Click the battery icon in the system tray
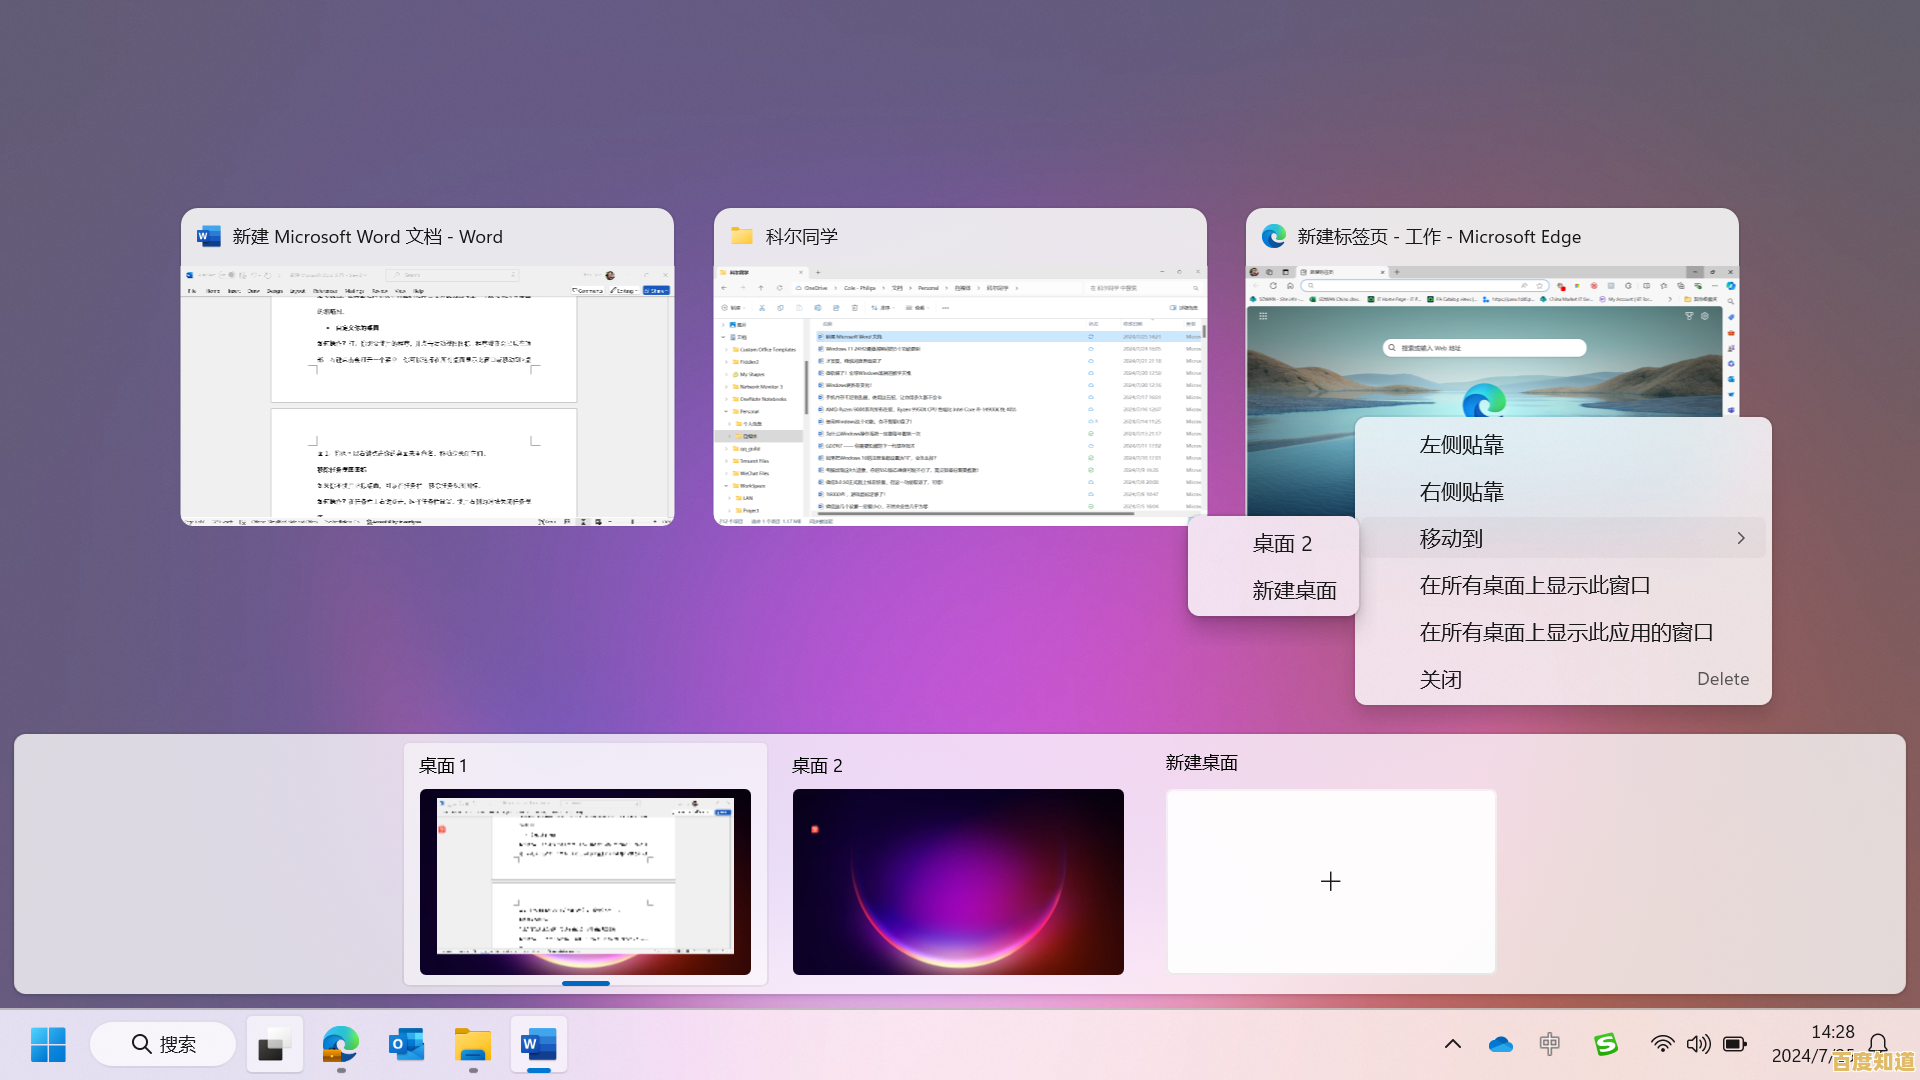 (x=1735, y=1044)
